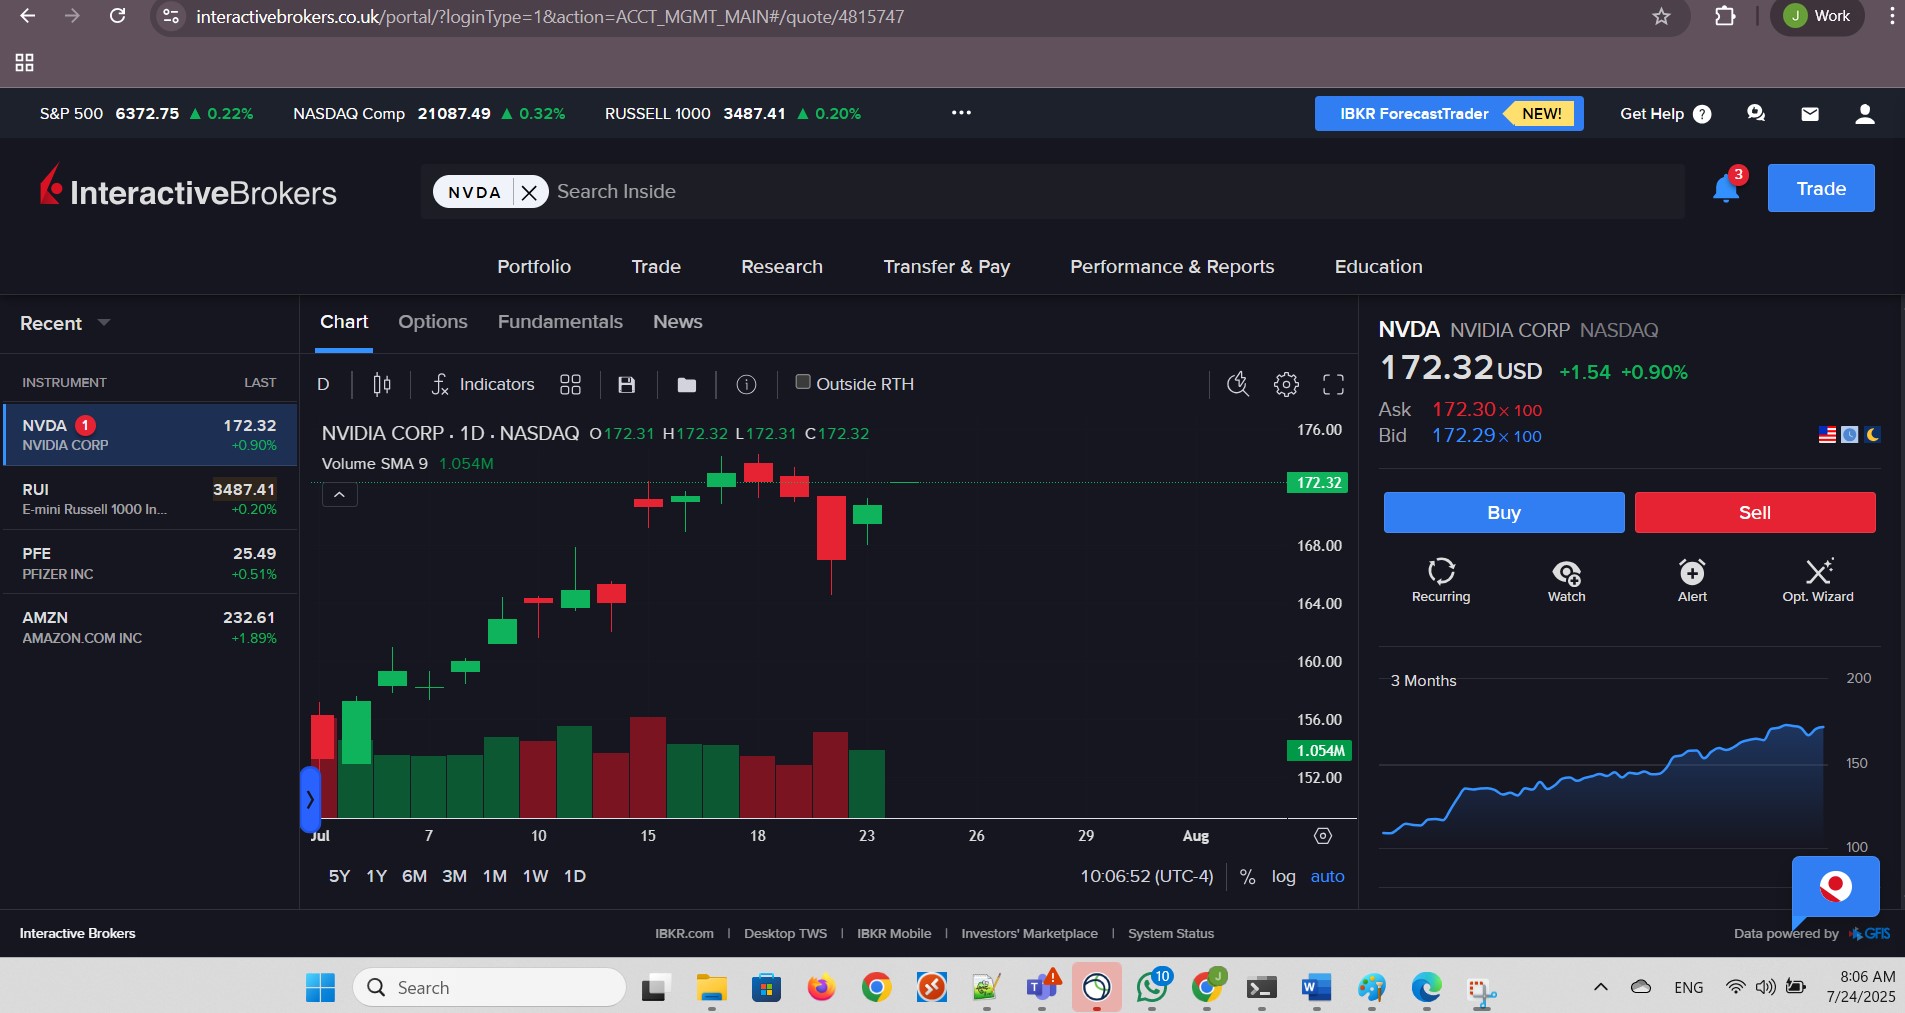Save chart layout with floppy disk icon
Screen dimensions: 1905x1013
tap(627, 384)
